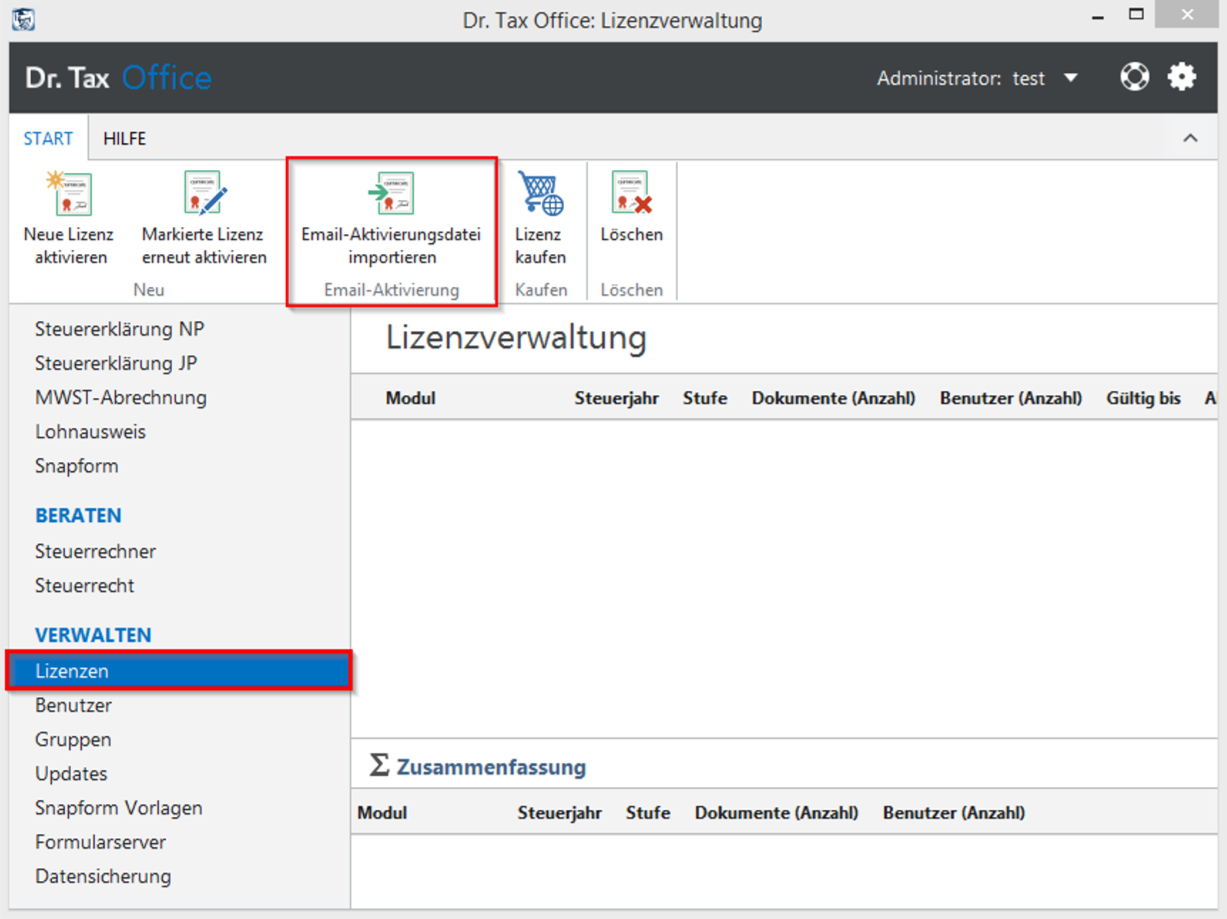
Task: Click the Neue Lizenz aktivieren icon
Action: tap(69, 193)
